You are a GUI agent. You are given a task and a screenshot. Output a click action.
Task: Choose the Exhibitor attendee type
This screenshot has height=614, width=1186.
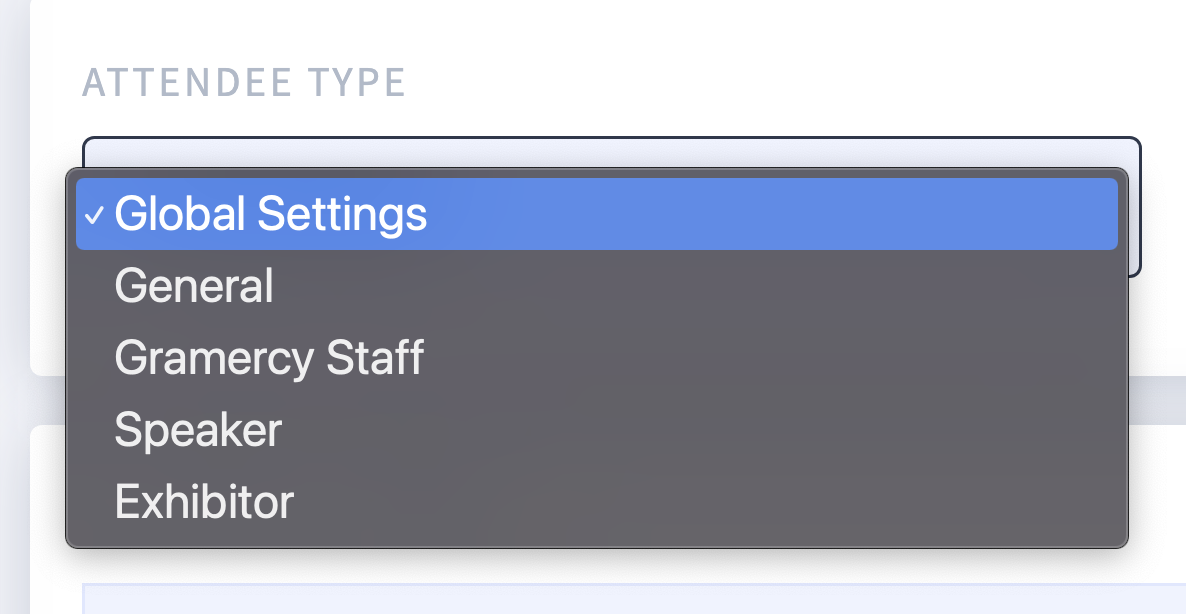596,501
